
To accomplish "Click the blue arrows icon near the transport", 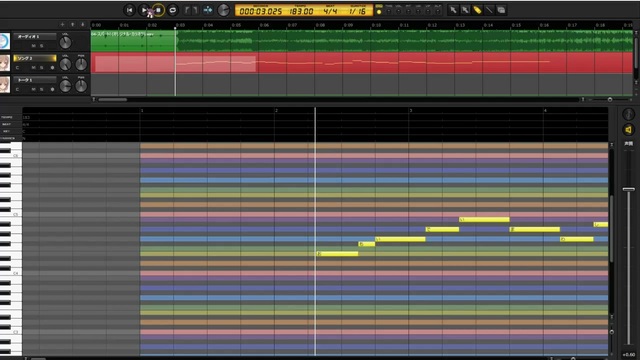I will (x=208, y=10).
